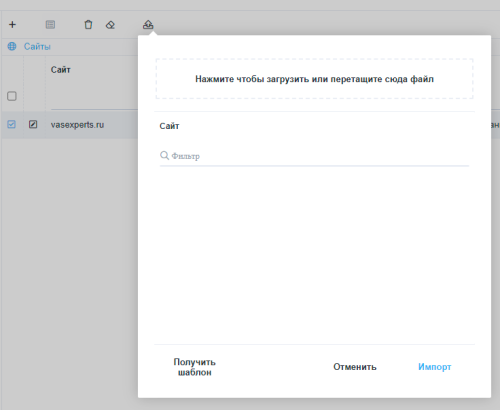Click the file upload drop zone area
Viewport: 500px width, 410px height.
pyautogui.click(x=314, y=79)
